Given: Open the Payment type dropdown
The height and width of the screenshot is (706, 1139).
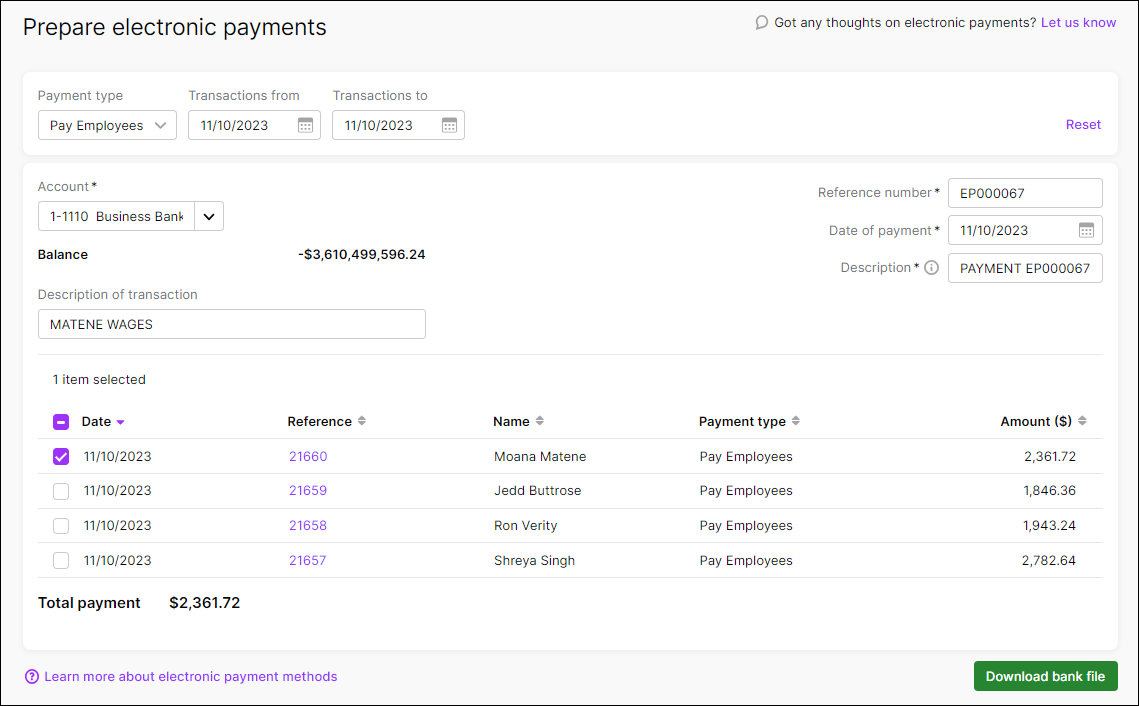Looking at the screenshot, I should pyautogui.click(x=107, y=125).
